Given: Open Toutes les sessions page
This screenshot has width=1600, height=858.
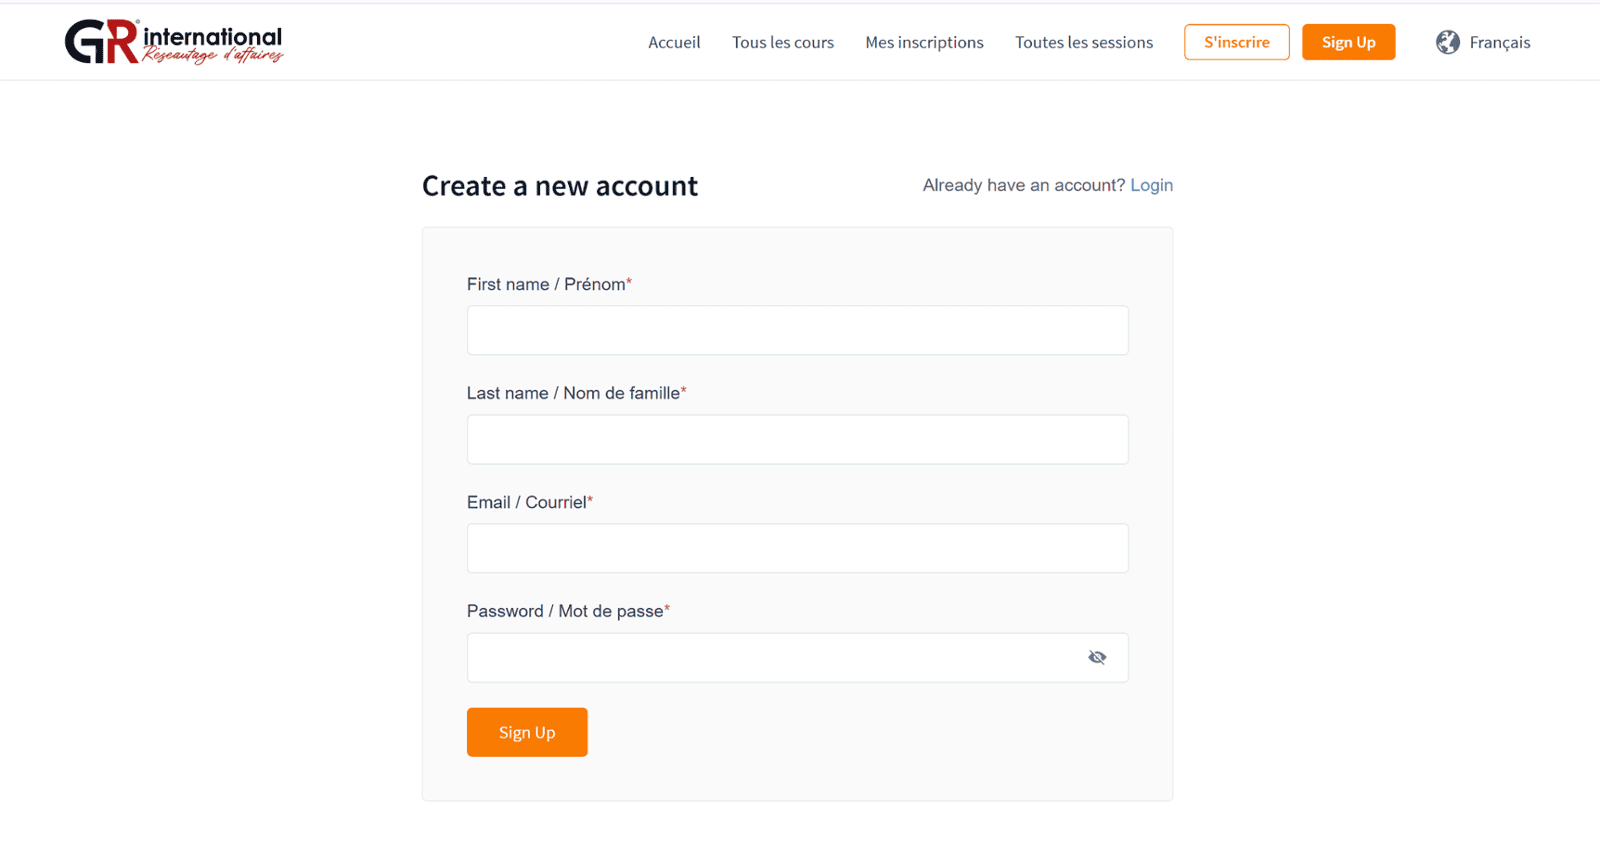Looking at the screenshot, I should (x=1084, y=42).
